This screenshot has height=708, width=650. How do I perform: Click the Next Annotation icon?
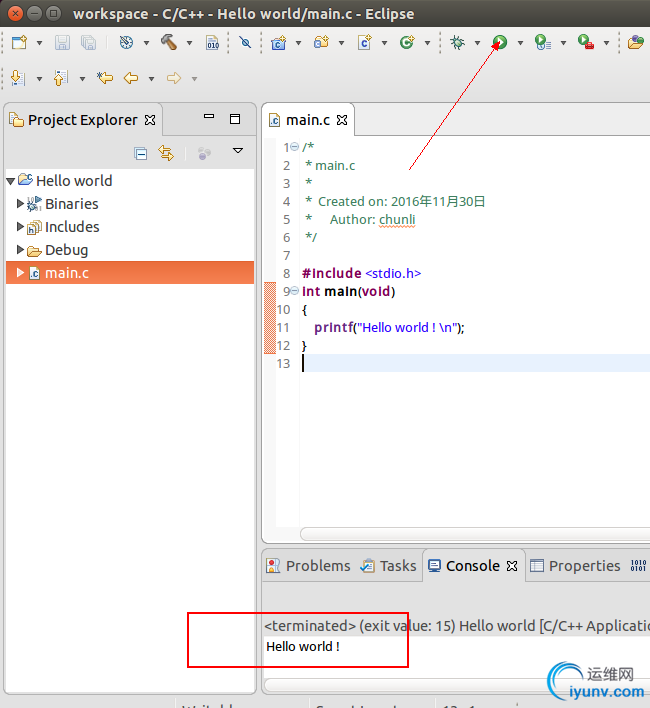point(18,78)
